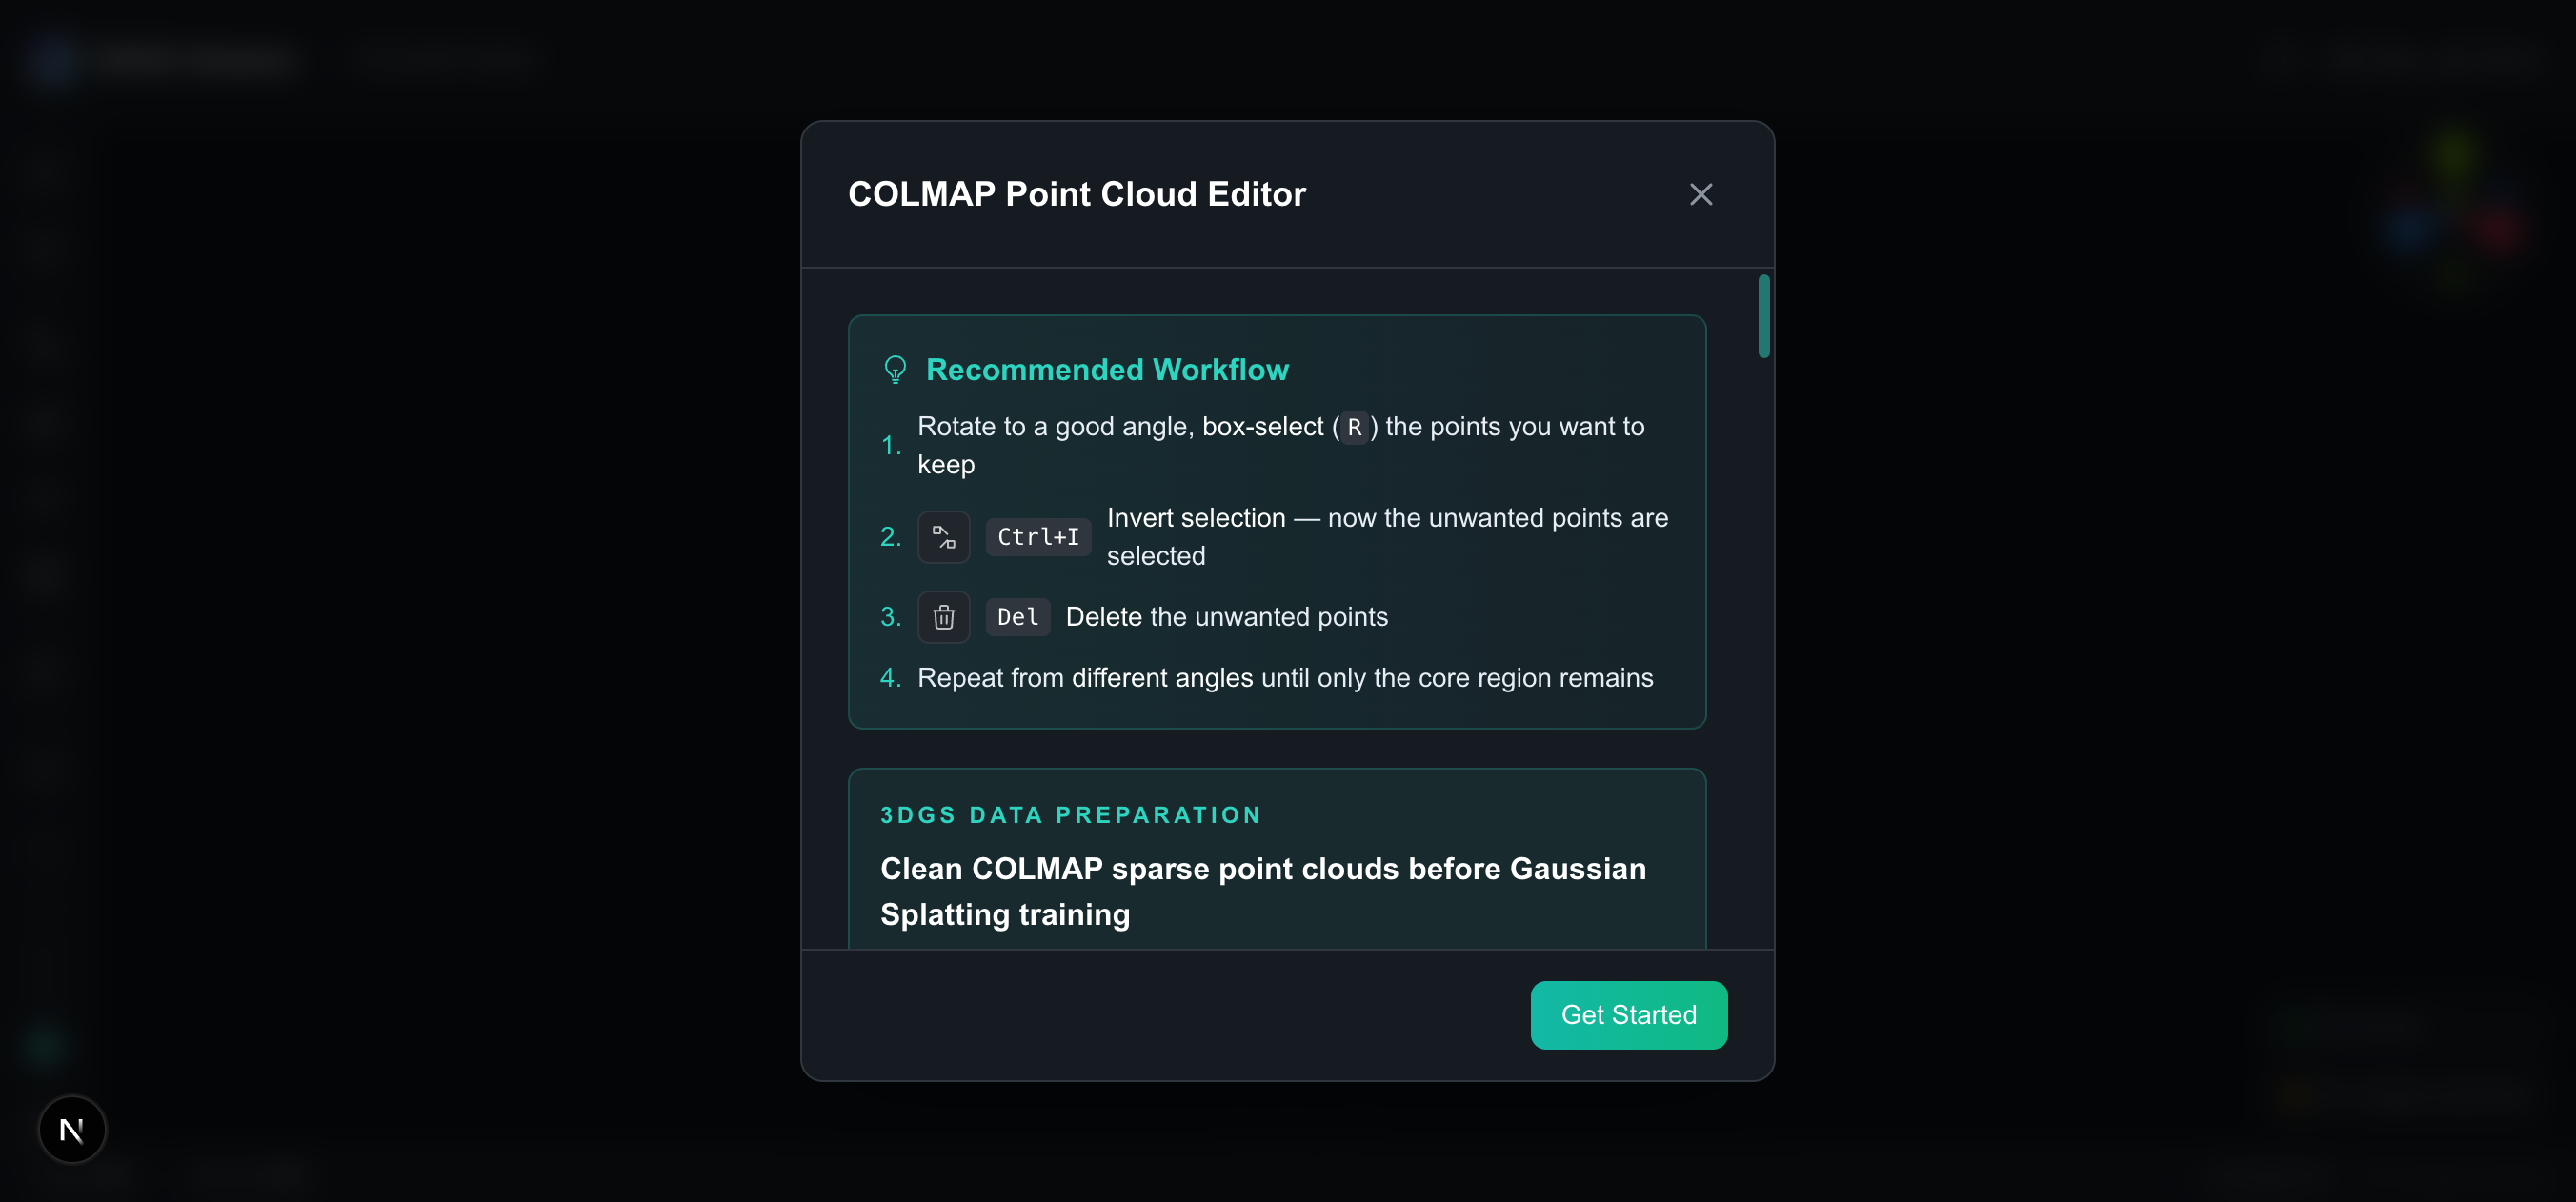Viewport: 2576px width, 1202px height.
Task: Click the dialog's vertical scrollbar thumb
Action: [1763, 316]
